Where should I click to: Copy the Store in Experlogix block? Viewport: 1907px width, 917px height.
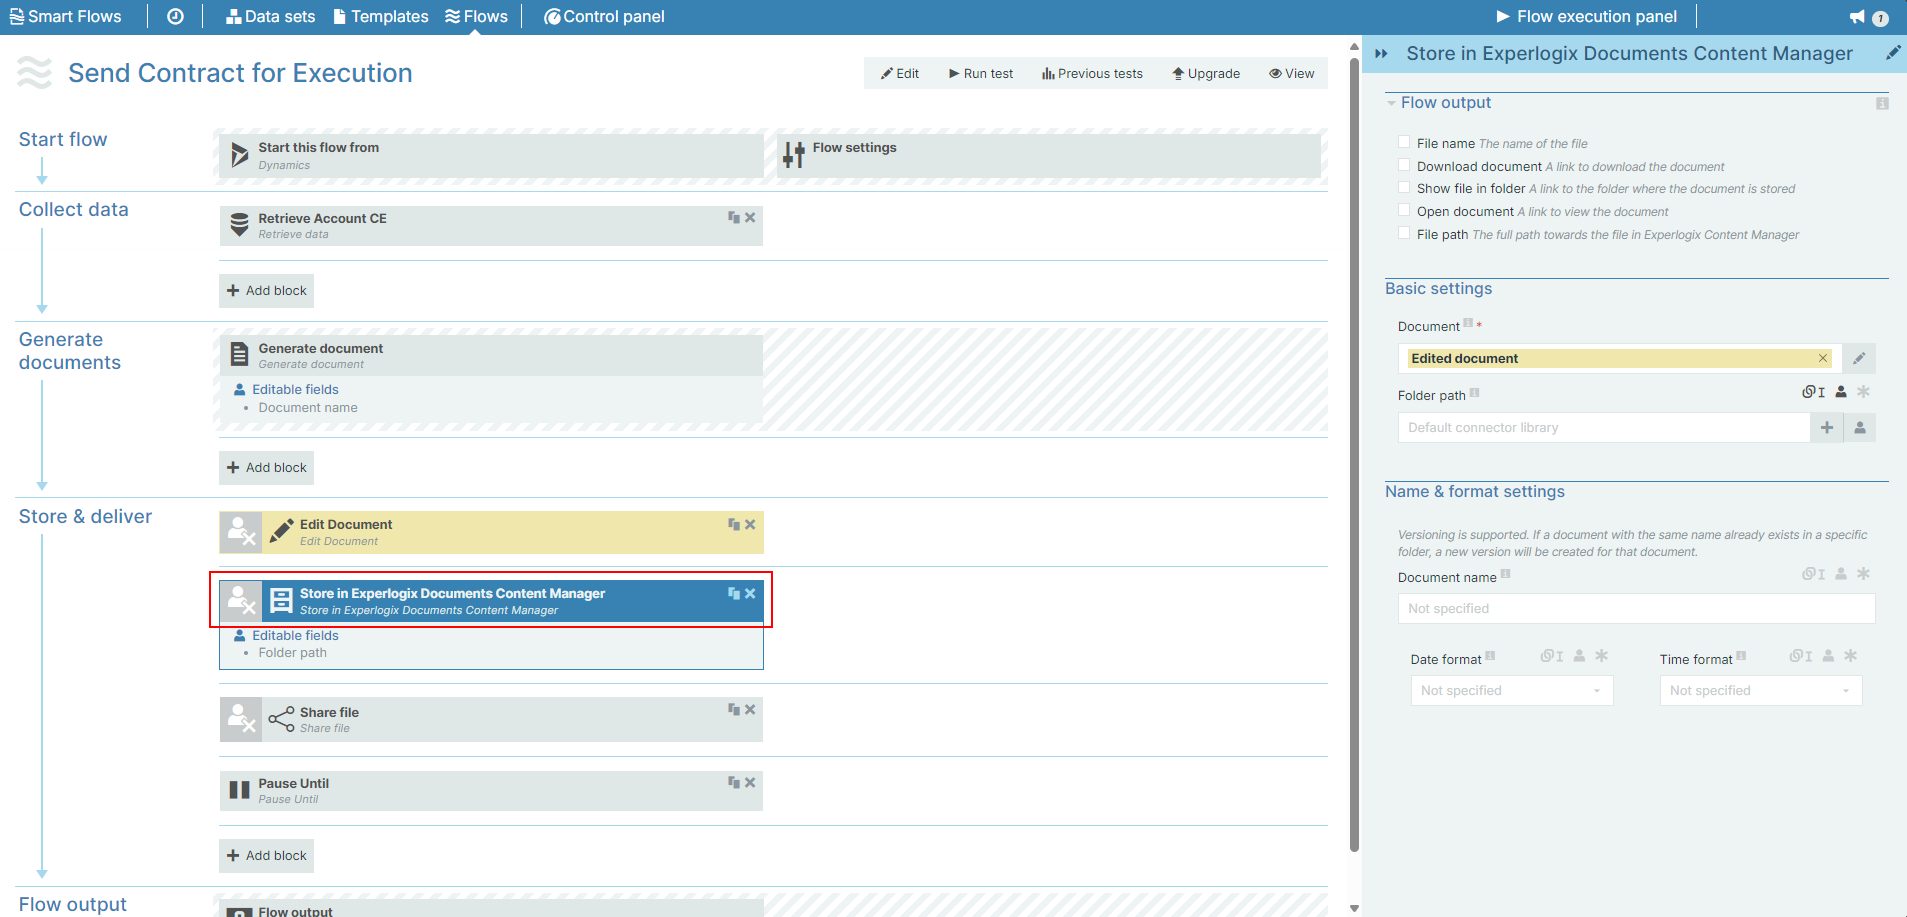pyautogui.click(x=734, y=593)
